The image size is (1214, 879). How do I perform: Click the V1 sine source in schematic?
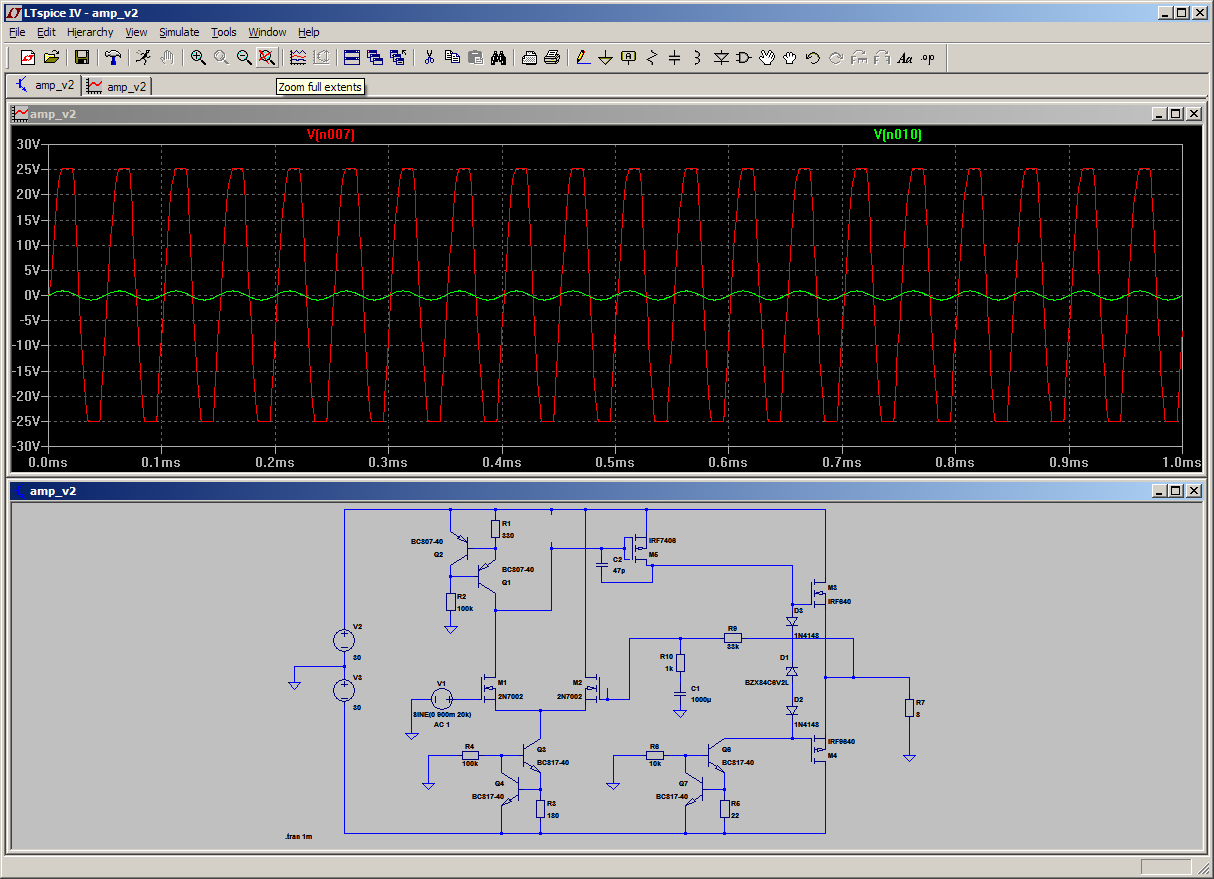click(x=441, y=700)
